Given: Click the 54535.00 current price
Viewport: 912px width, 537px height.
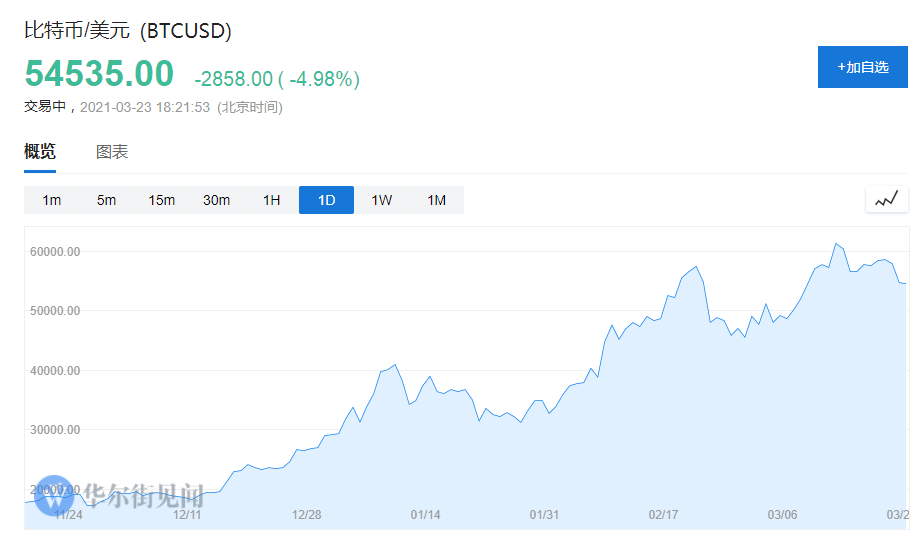Looking at the screenshot, I should pyautogui.click(x=99, y=75).
